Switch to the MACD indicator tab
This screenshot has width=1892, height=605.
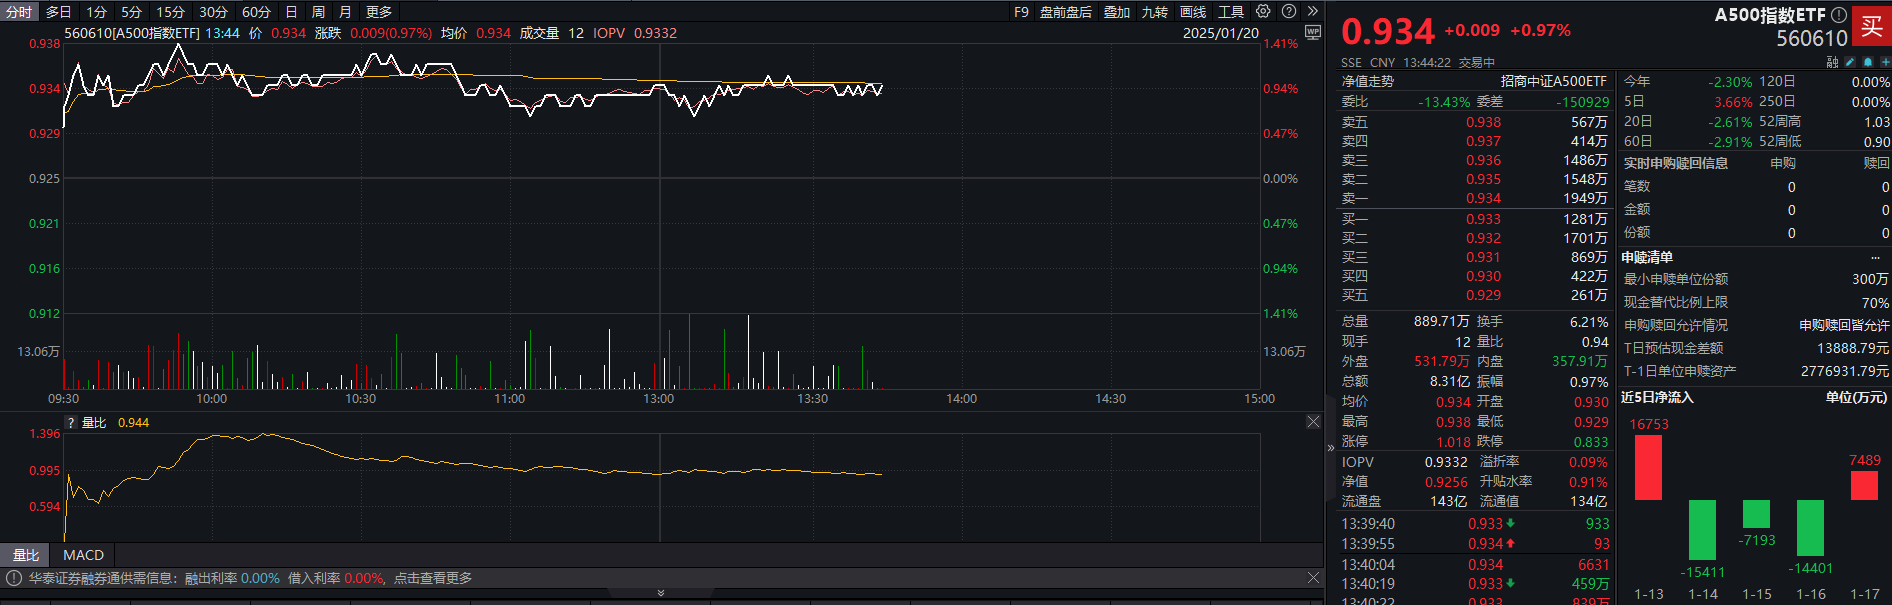(83, 555)
